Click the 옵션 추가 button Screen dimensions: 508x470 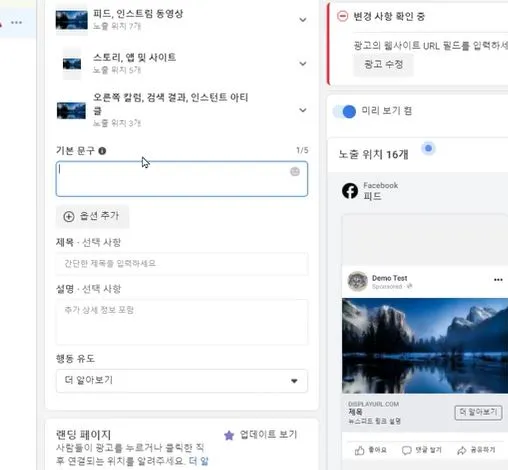pyautogui.click(x=92, y=216)
